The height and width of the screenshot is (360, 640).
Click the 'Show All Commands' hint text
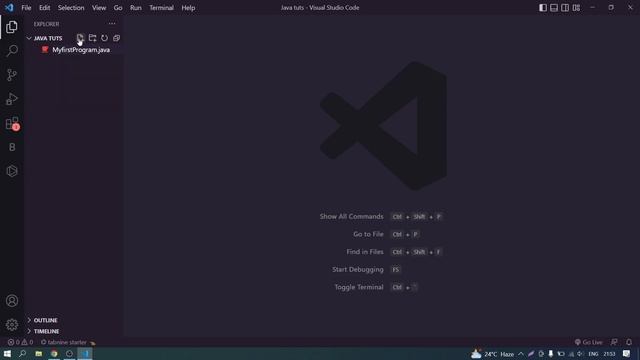click(x=351, y=216)
